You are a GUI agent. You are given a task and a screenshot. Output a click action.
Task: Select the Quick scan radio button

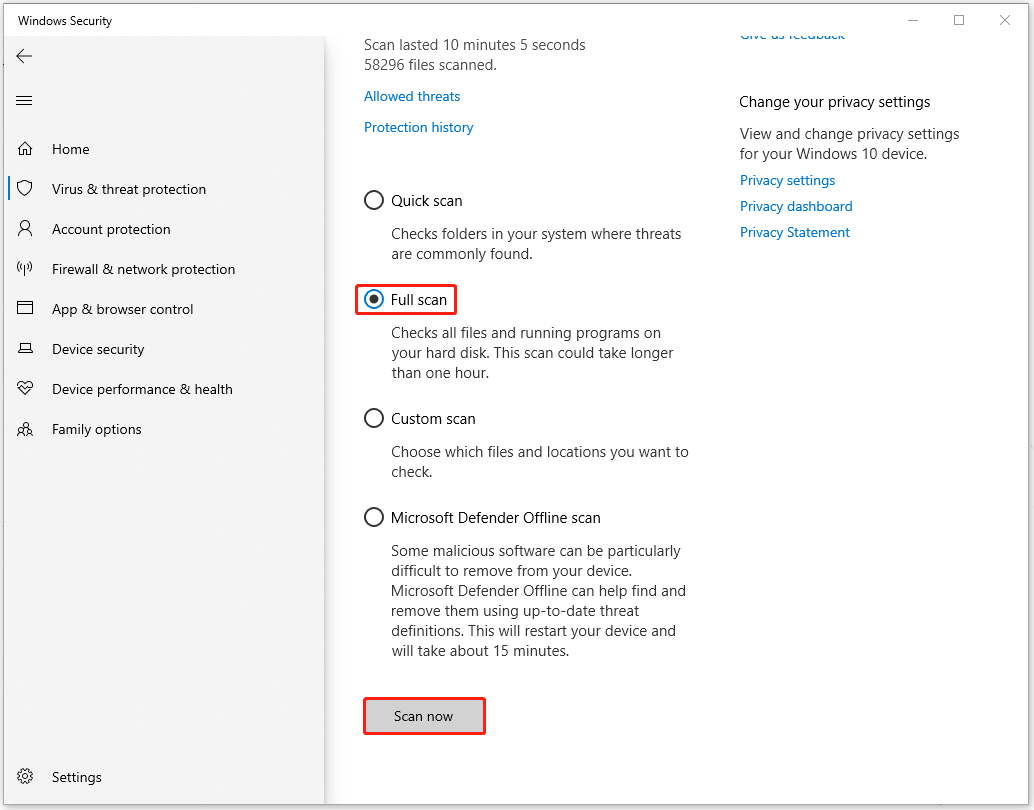[x=373, y=199]
